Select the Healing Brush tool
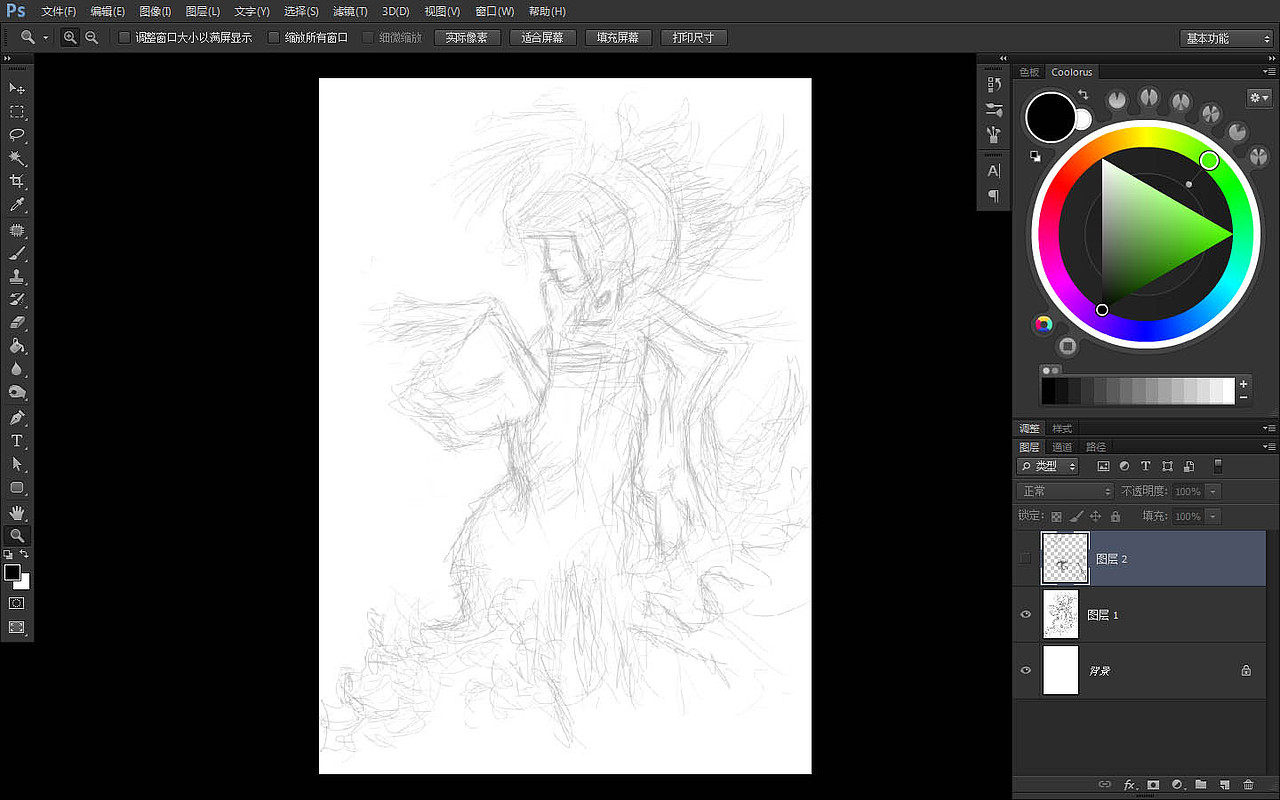 (x=17, y=230)
